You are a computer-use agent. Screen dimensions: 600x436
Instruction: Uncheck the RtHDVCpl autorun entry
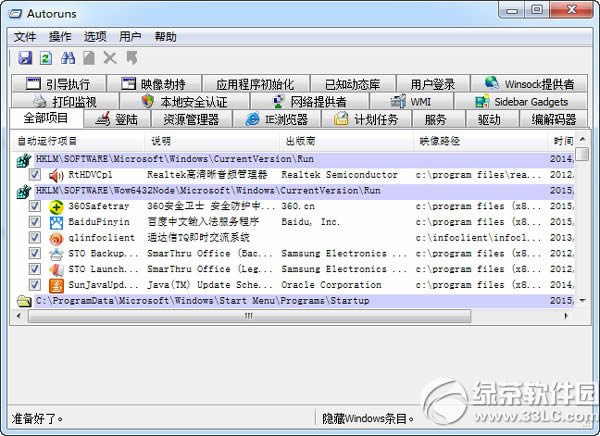point(34,175)
